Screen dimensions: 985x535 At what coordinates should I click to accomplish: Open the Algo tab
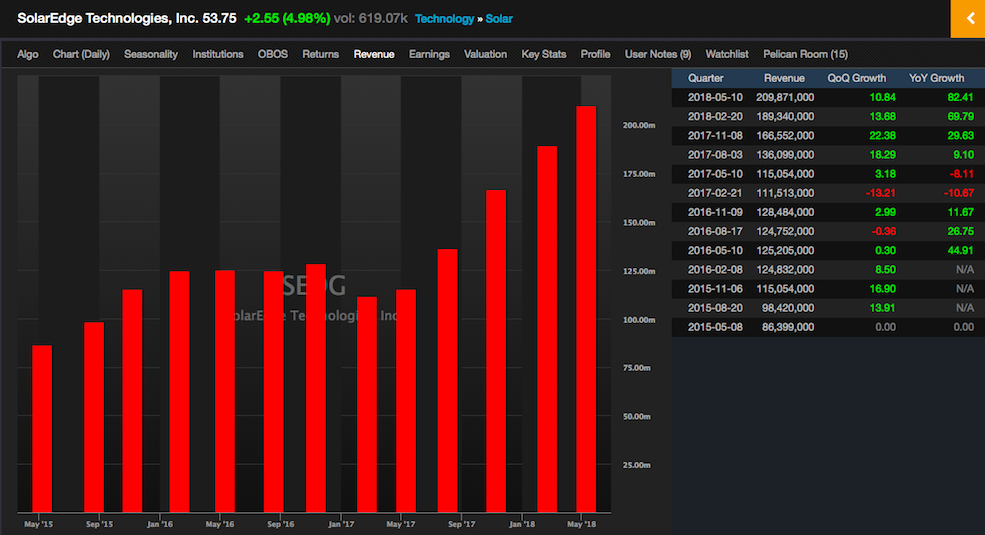pos(28,54)
